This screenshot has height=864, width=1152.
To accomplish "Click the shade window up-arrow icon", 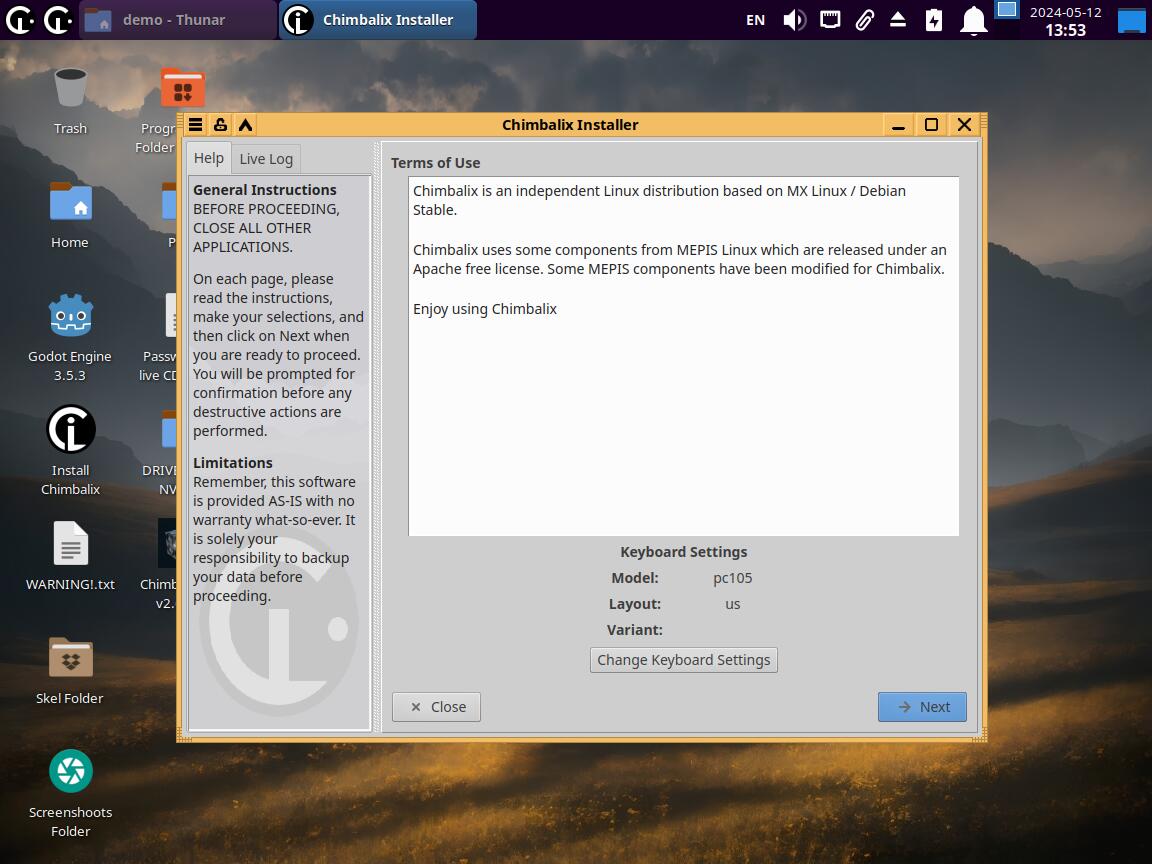I will (x=245, y=125).
